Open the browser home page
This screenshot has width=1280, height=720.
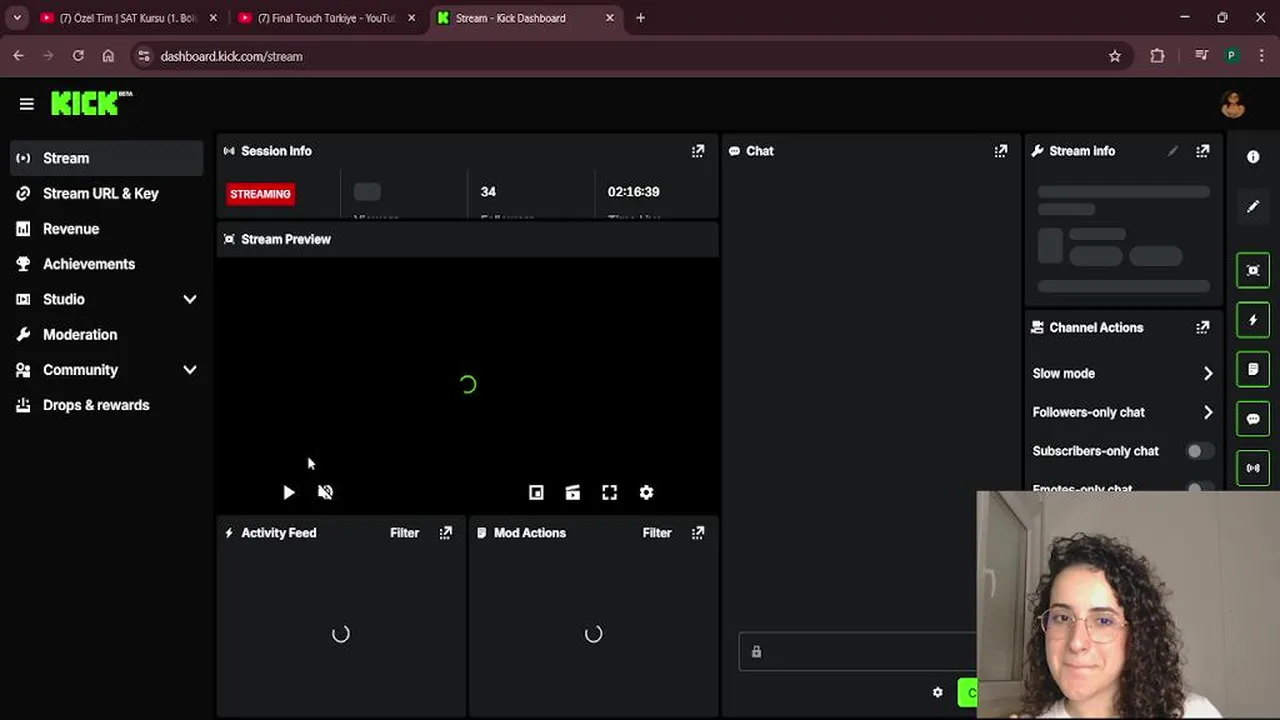pyautogui.click(x=108, y=56)
